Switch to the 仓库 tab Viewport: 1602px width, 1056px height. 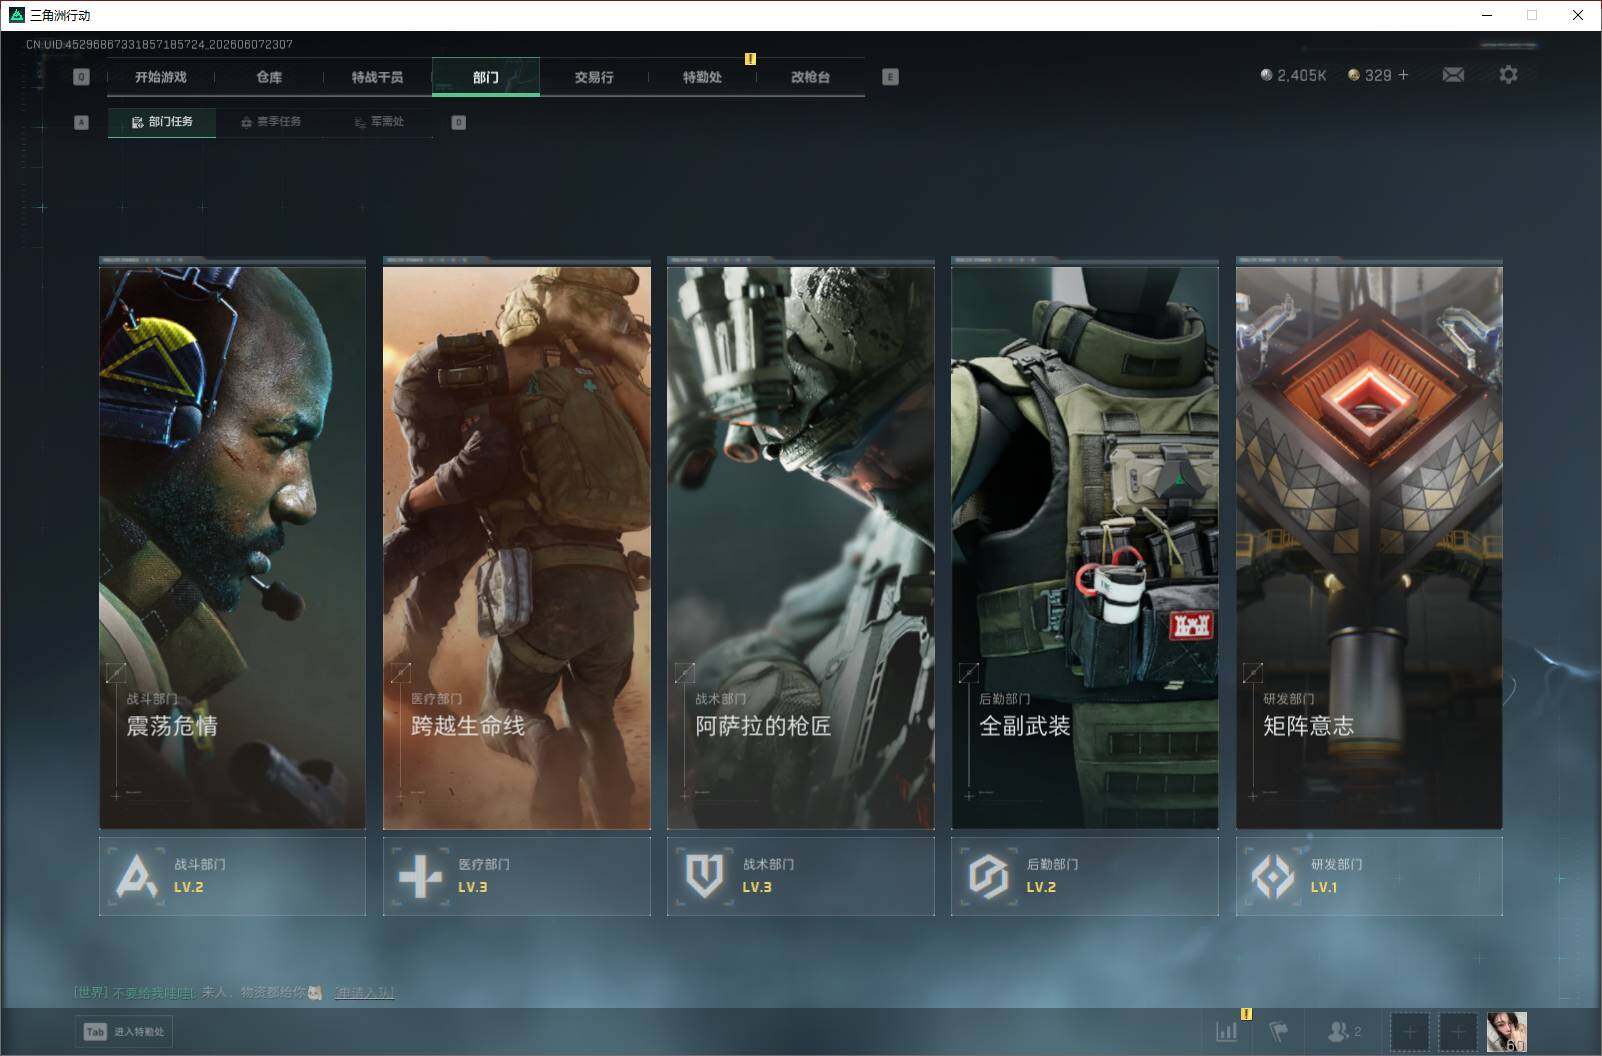[x=269, y=77]
